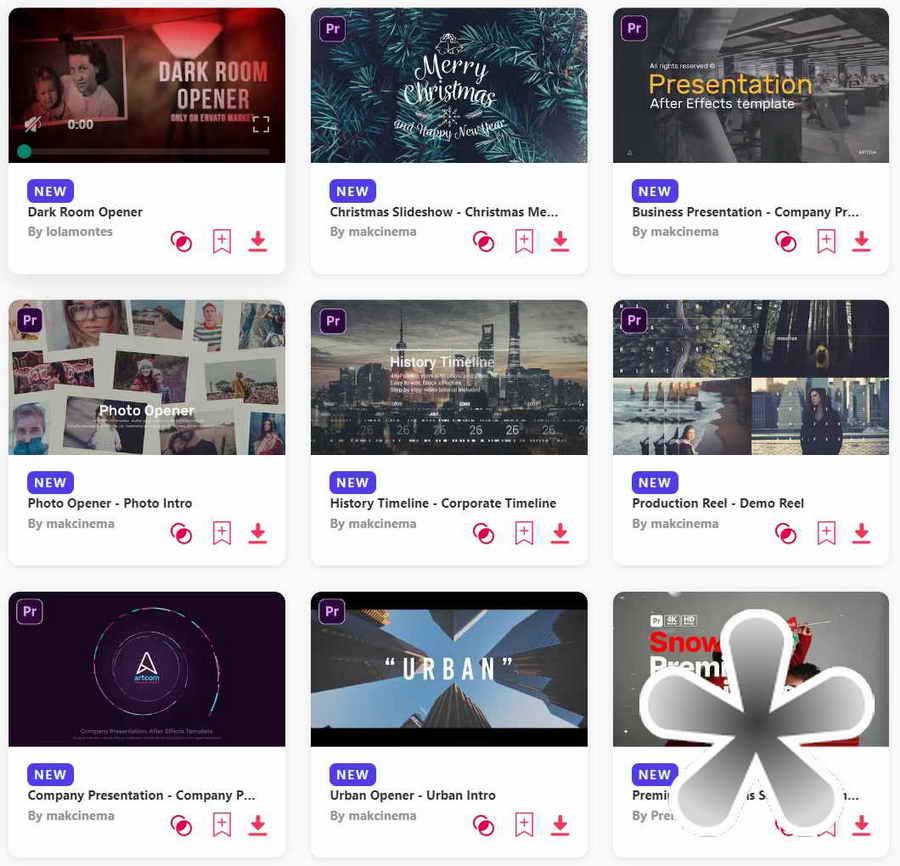Open the Christmas Slideshow title link

point(444,212)
